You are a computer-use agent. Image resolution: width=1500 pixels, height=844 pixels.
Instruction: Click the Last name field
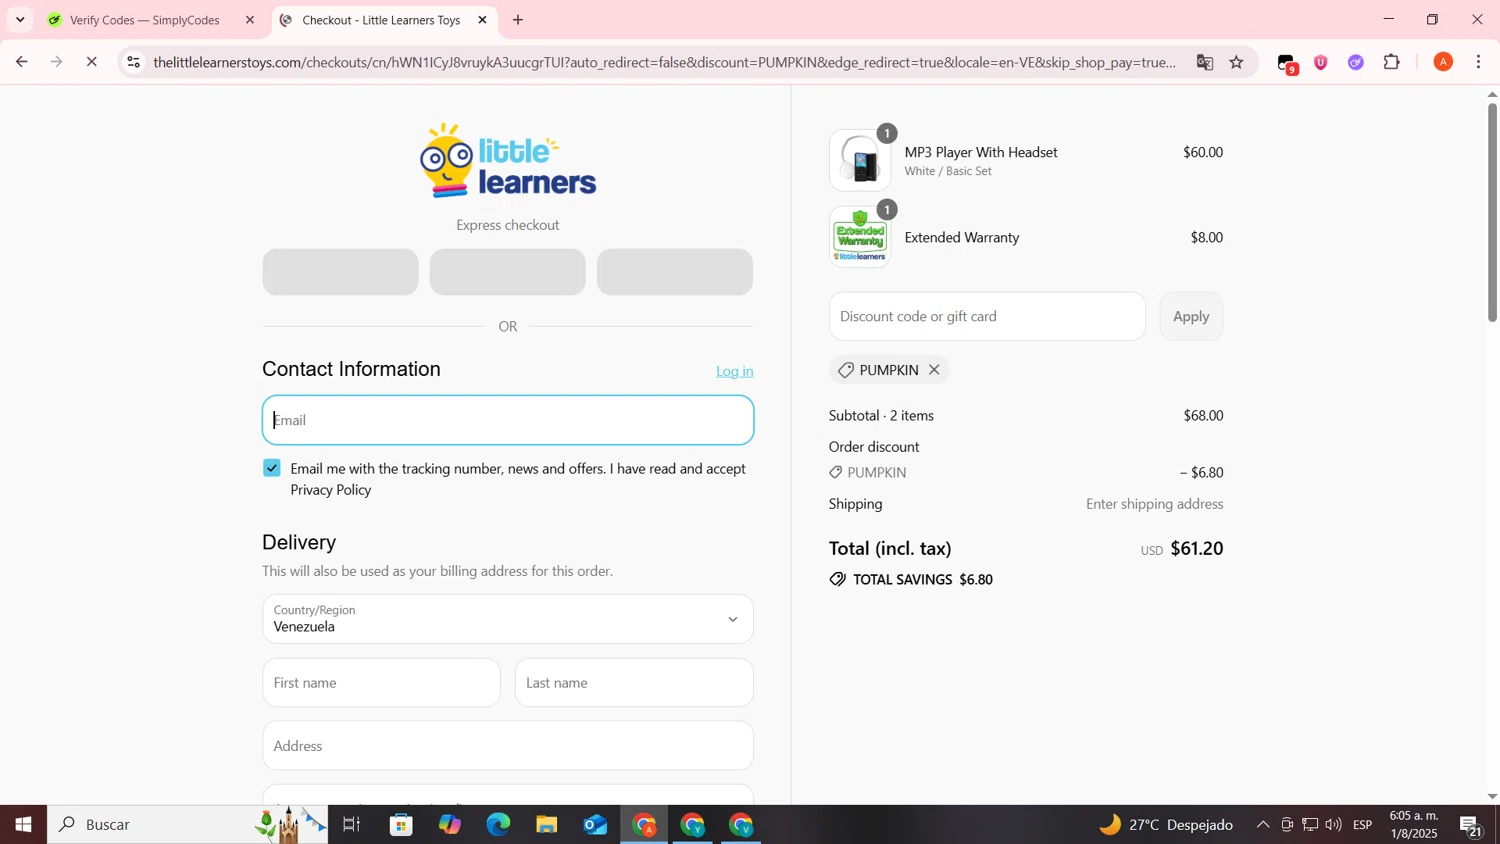(634, 683)
